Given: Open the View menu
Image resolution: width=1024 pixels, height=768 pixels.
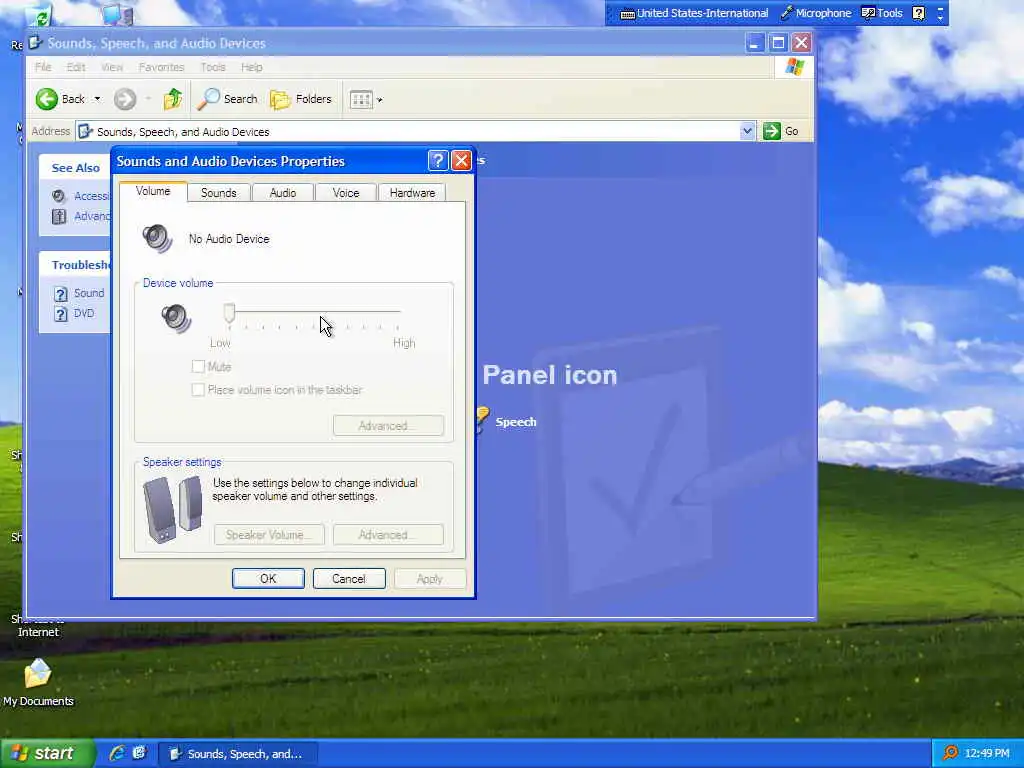Looking at the screenshot, I should click(x=112, y=67).
